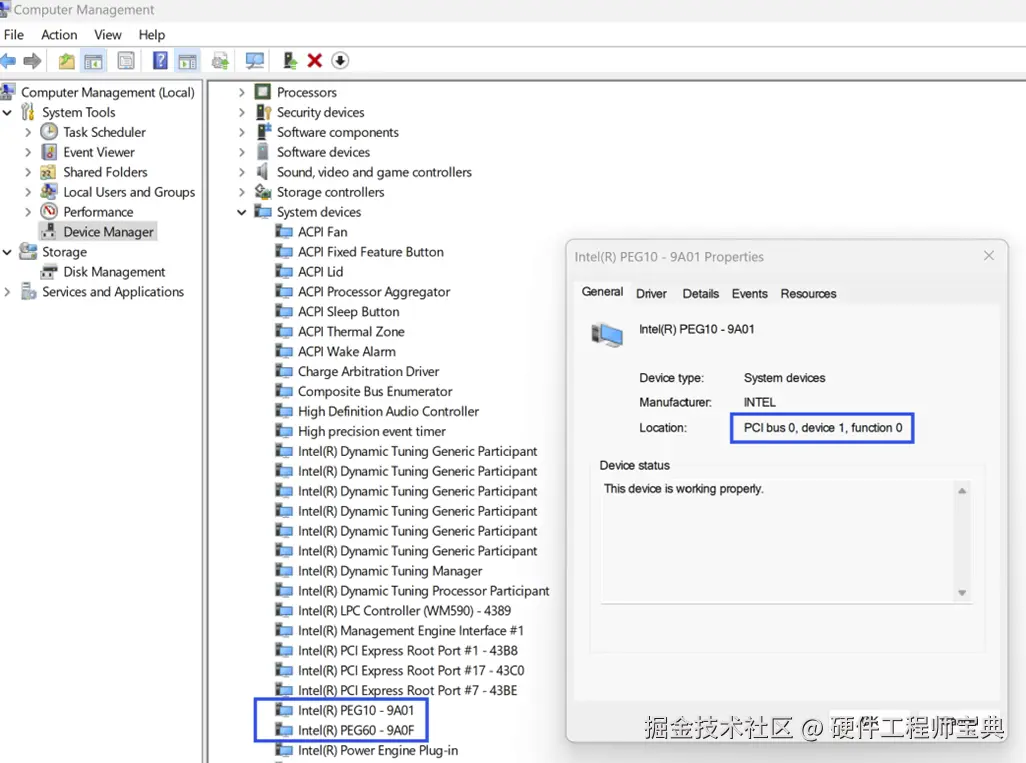Expand Services and Applications node
Viewport: 1026px width, 763px height.
7,292
